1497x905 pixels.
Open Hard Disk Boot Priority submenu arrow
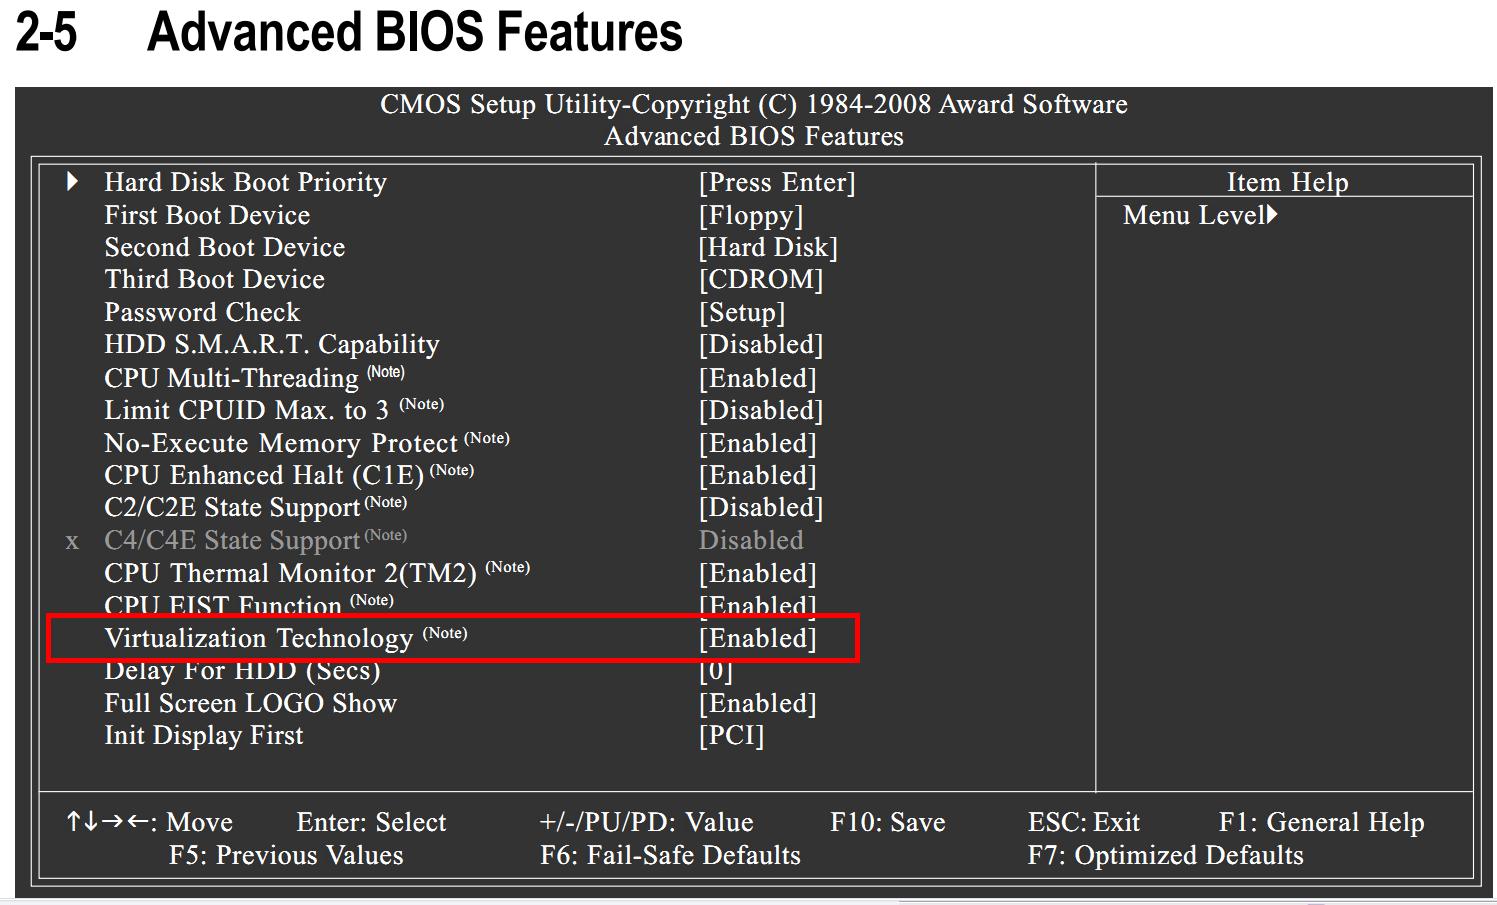(73, 181)
